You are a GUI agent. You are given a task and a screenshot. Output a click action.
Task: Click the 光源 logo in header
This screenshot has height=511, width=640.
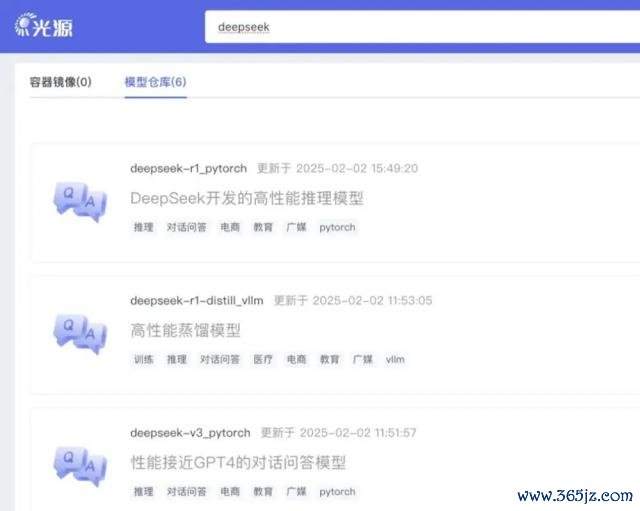click(44, 26)
